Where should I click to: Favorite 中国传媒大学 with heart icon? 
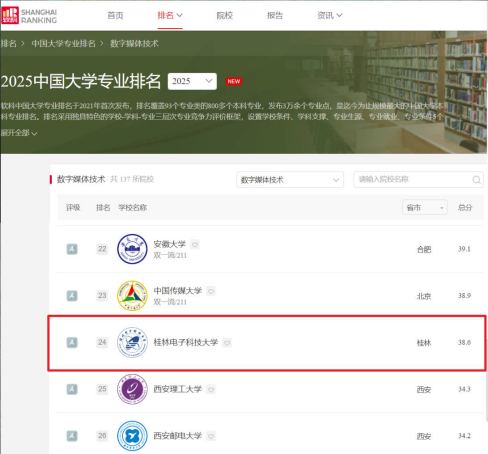click(211, 291)
